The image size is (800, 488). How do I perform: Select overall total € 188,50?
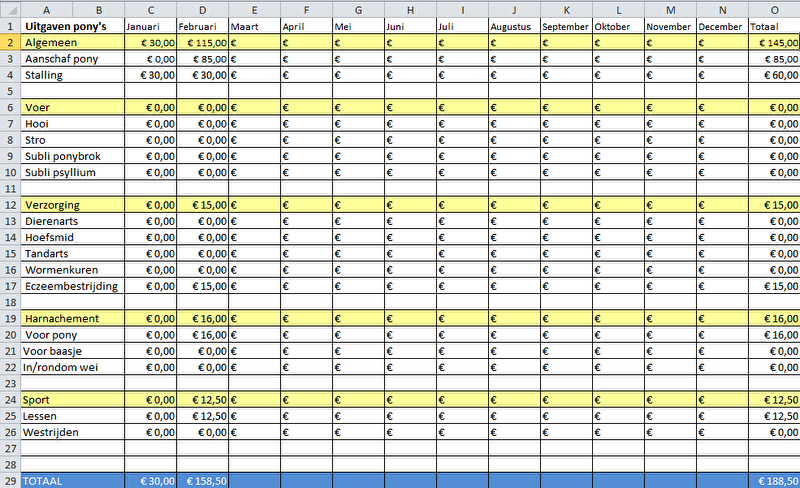coord(774,481)
